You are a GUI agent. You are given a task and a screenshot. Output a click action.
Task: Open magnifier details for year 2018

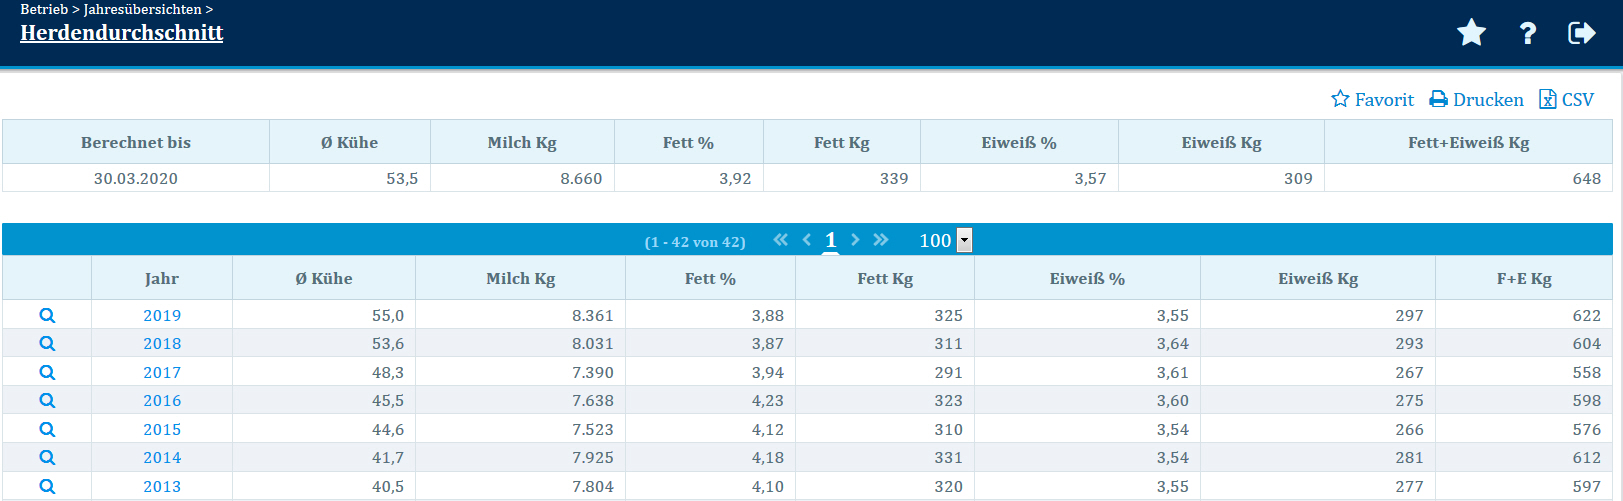coord(47,343)
